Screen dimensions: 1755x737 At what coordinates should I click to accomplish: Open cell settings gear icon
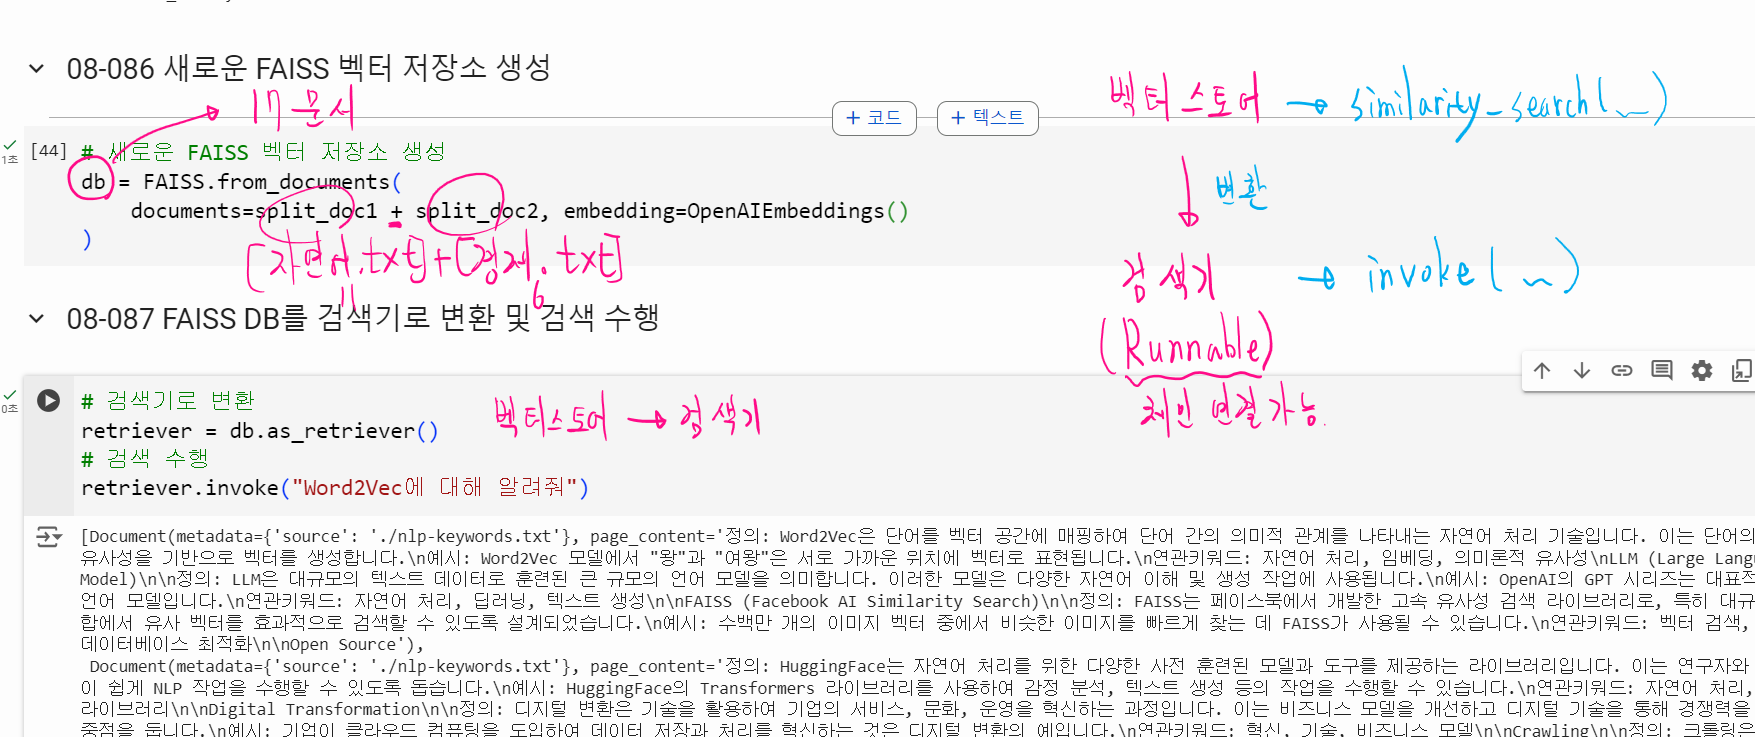pyautogui.click(x=1702, y=371)
